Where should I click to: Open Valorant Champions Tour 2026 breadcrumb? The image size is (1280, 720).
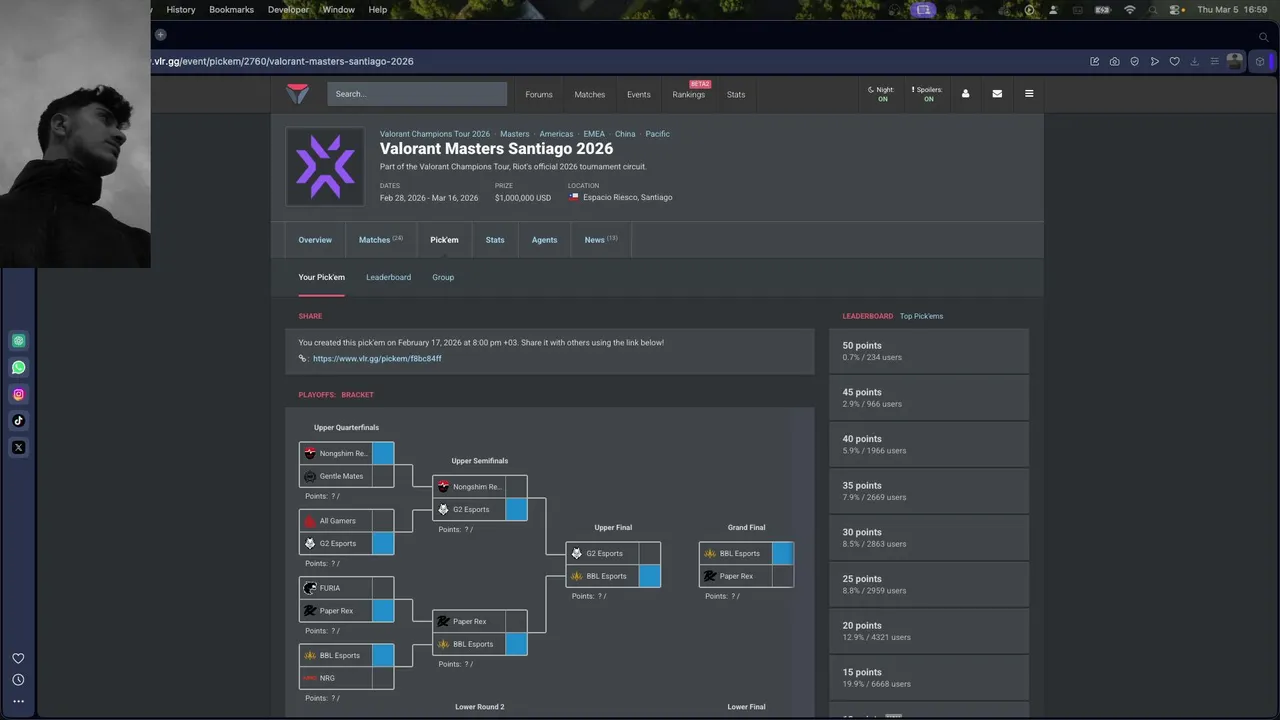click(x=435, y=134)
